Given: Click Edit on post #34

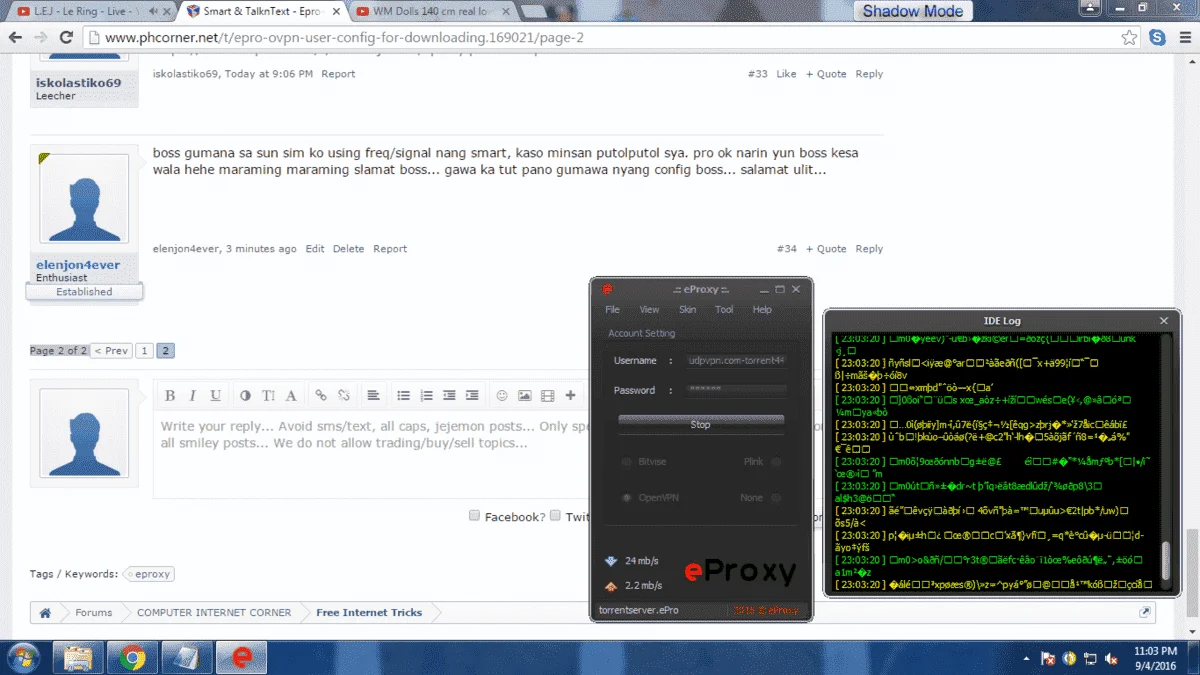Looking at the screenshot, I should [315, 249].
